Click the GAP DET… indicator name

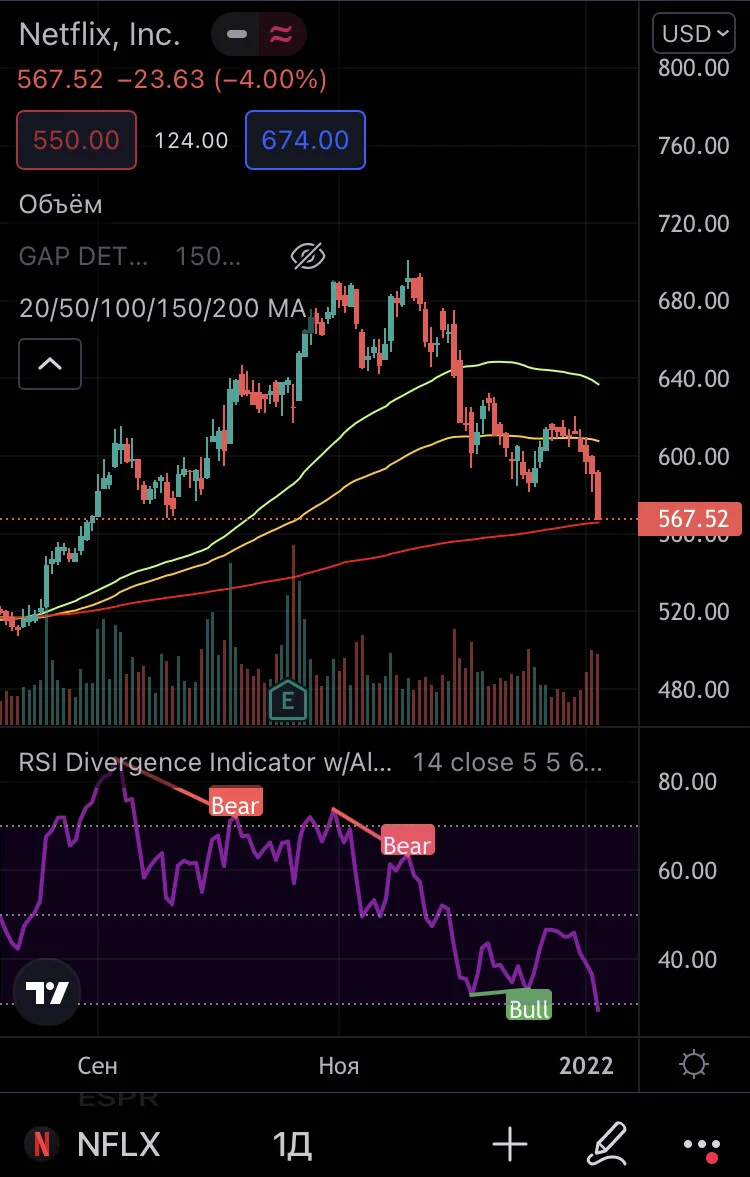[83, 257]
